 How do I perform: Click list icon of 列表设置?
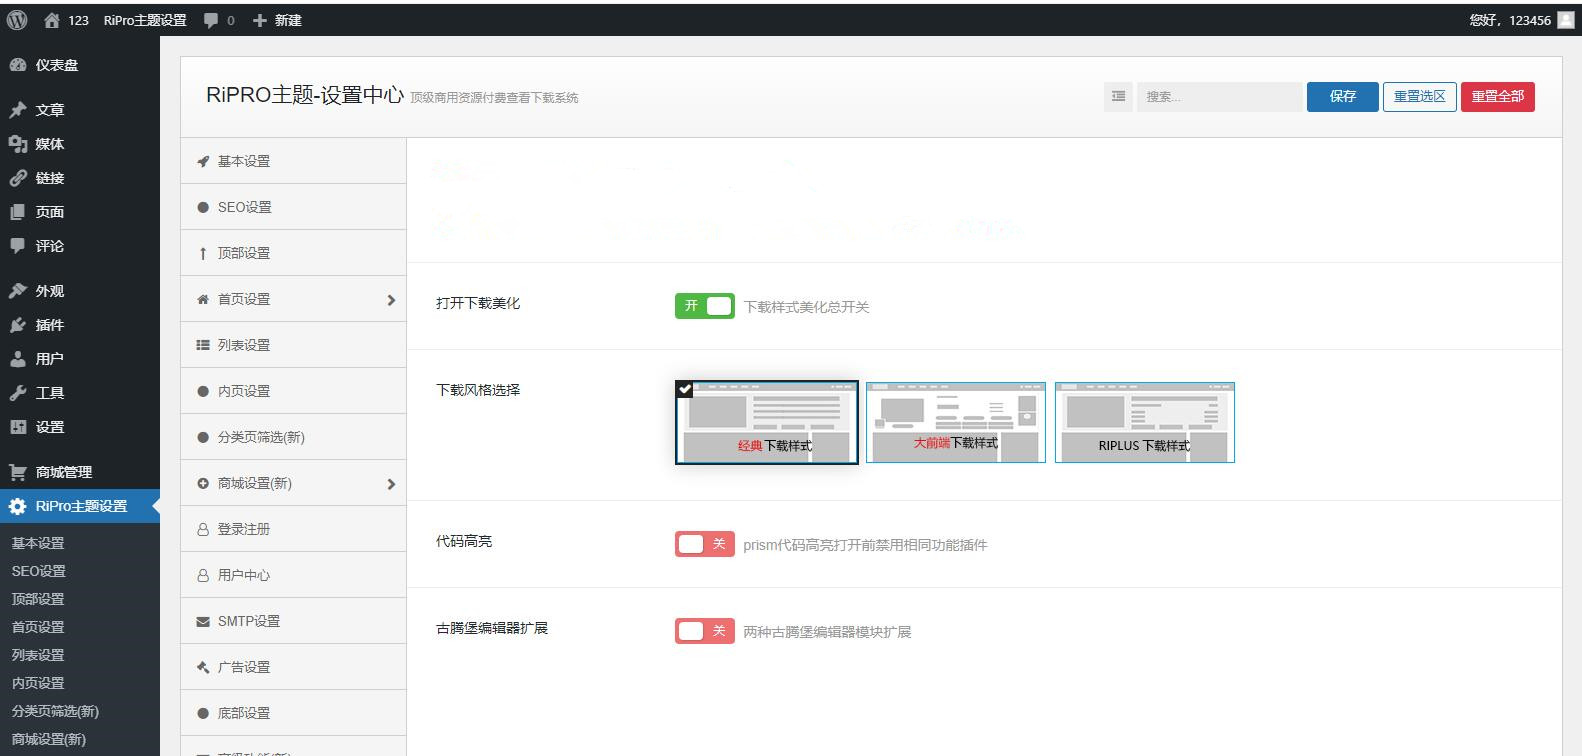coord(203,345)
